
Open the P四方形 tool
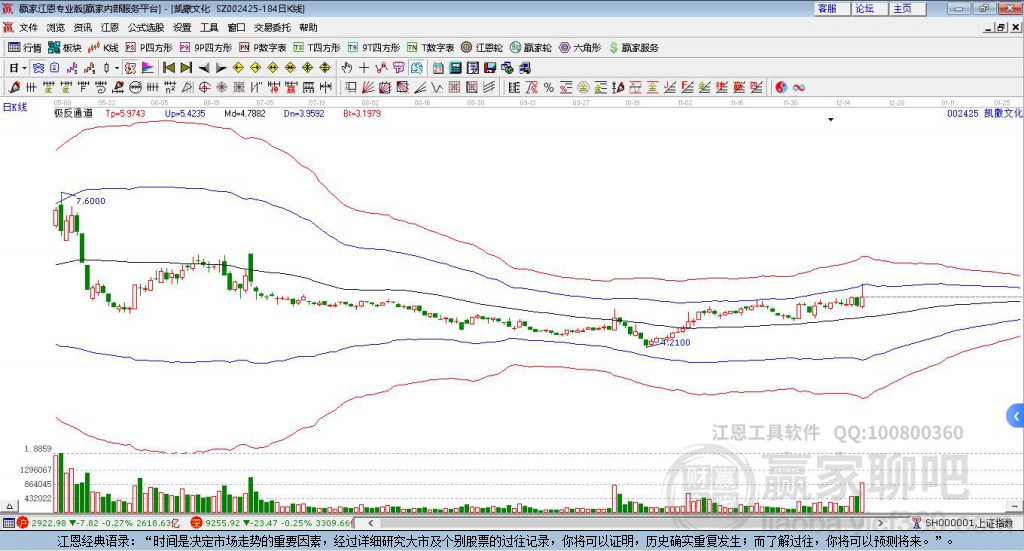coord(149,48)
